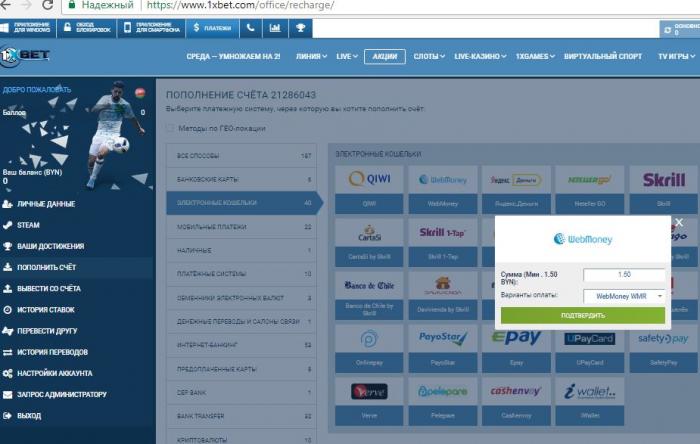Click the browser back arrow
Viewport: 700px width, 444px height.
pos(5,5)
